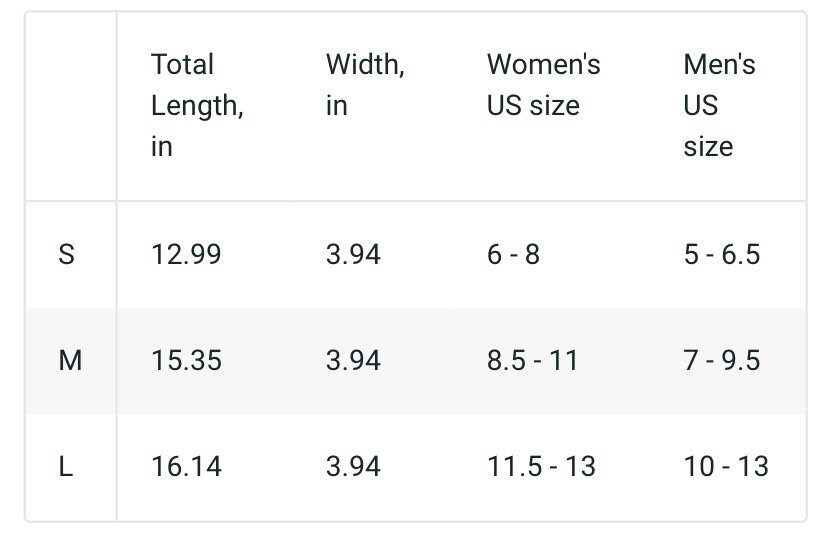Select the M size row label
Viewport: 827px width, 551px height.
coord(70,361)
